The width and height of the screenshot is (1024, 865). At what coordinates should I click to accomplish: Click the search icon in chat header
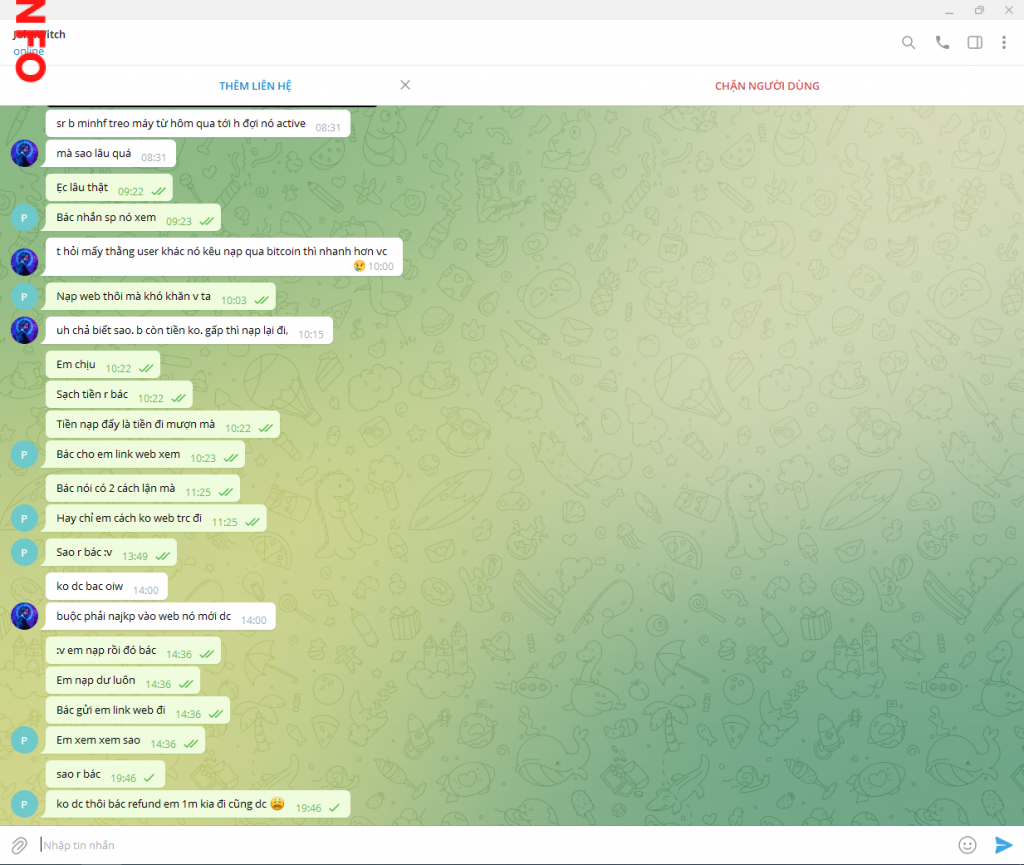(908, 42)
